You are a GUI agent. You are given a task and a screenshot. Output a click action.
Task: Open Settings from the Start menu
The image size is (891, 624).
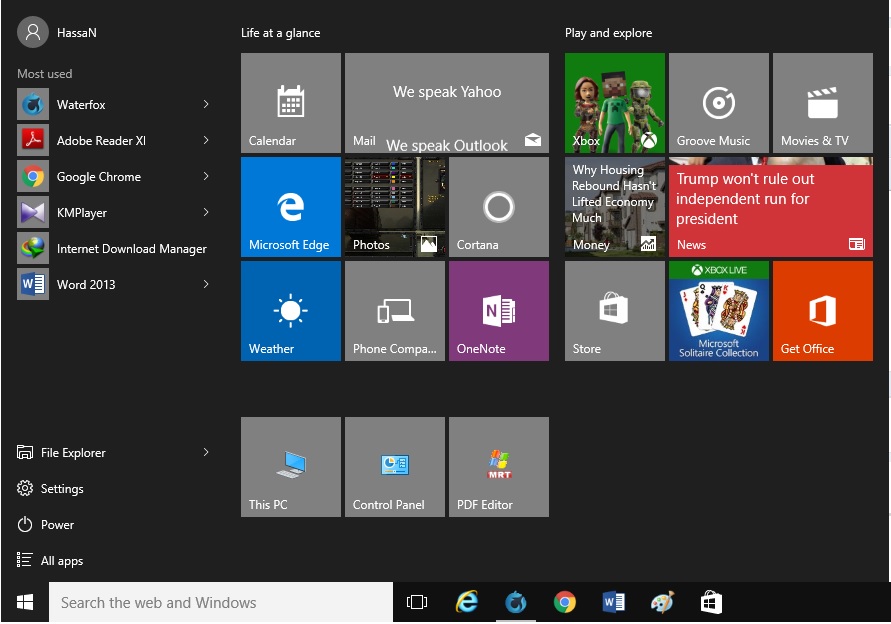pyautogui.click(x=62, y=489)
